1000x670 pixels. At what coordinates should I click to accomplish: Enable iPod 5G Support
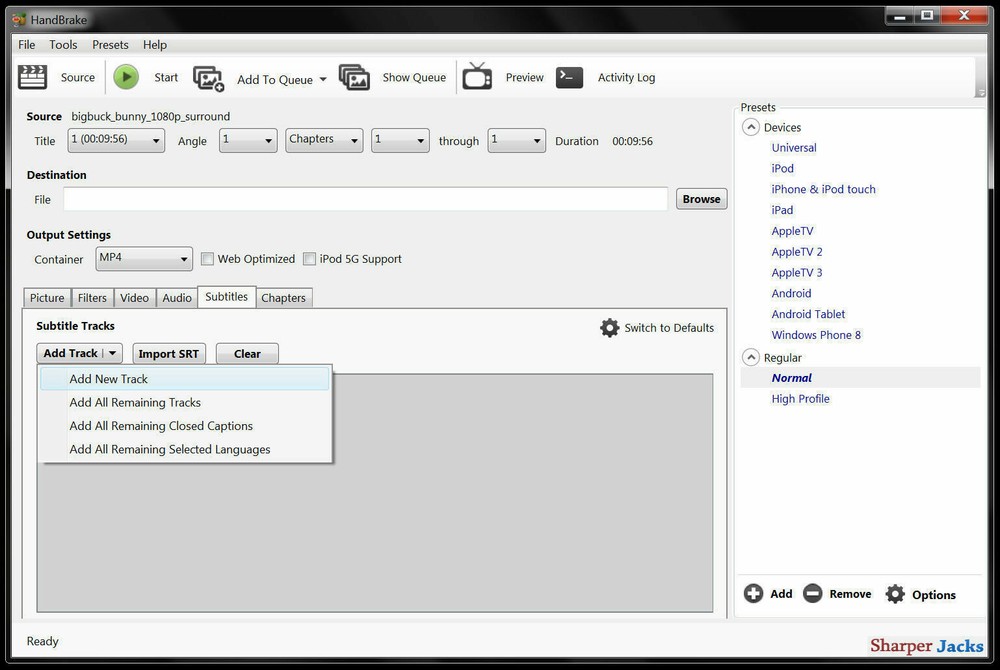310,258
